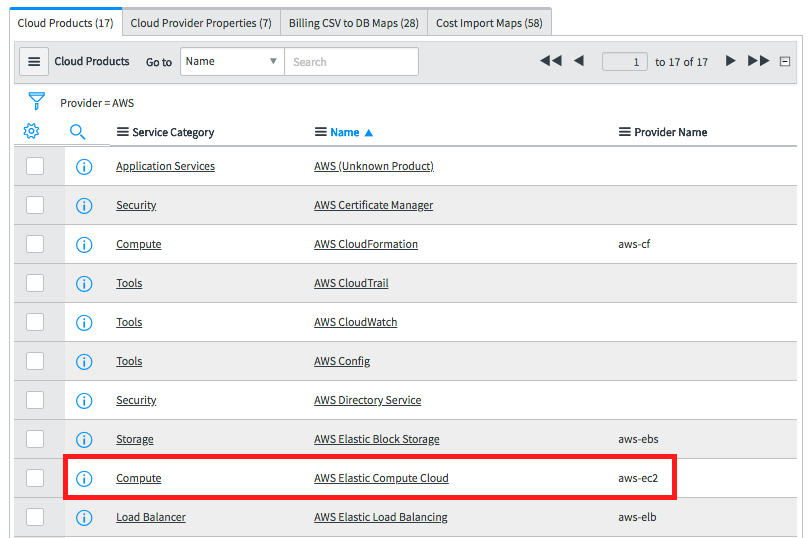
Task: Preview AWS Config info icon
Action: (x=84, y=361)
